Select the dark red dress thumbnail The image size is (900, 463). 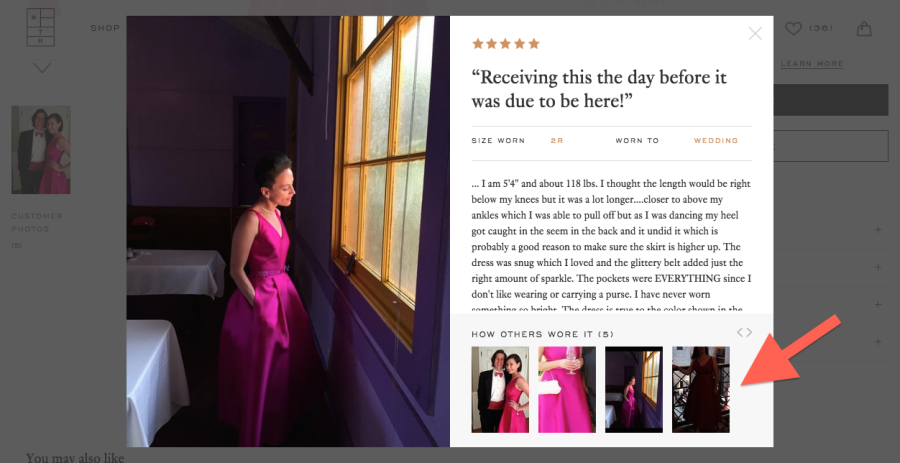701,389
